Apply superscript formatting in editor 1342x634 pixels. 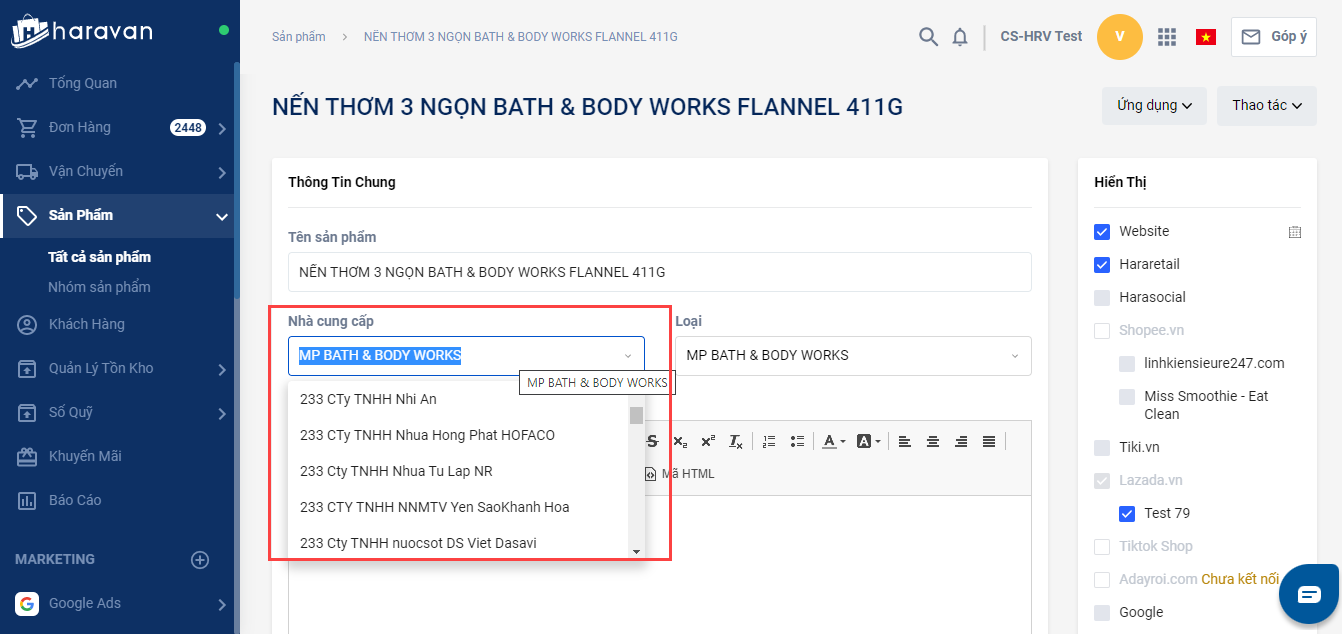pos(708,441)
